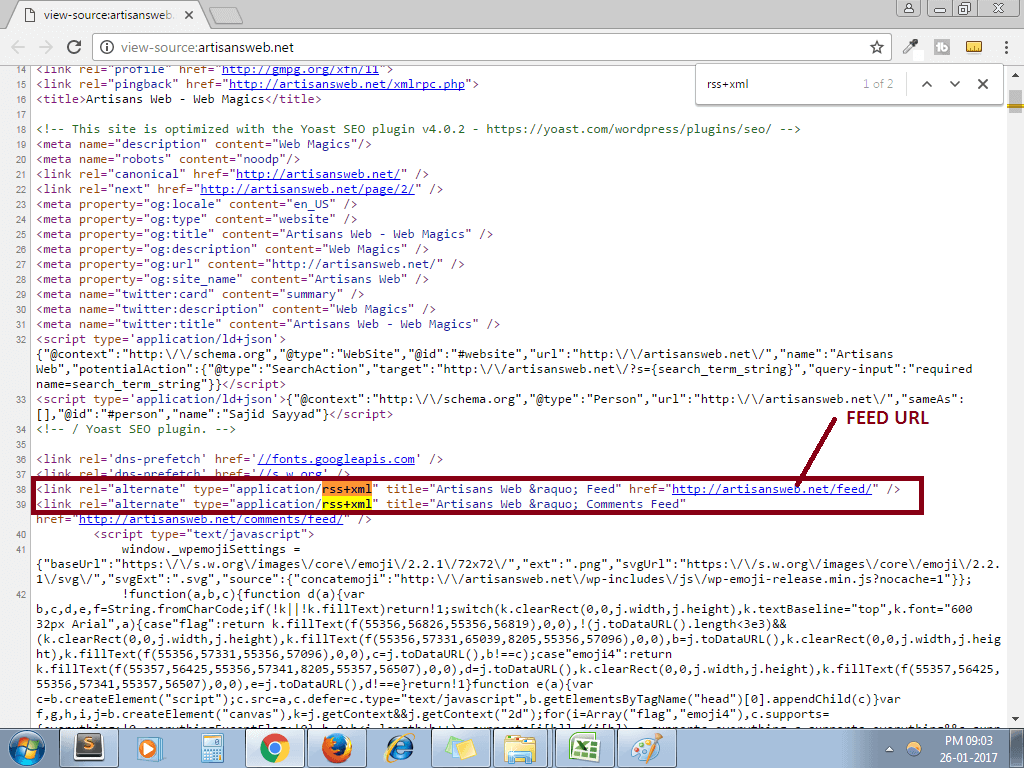
Task: Go forward to the next page
Action: [x=46, y=47]
